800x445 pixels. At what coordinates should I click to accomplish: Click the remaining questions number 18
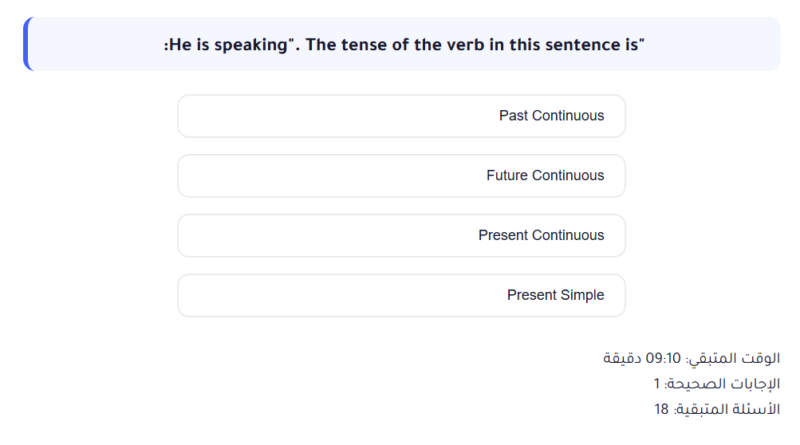(x=661, y=410)
